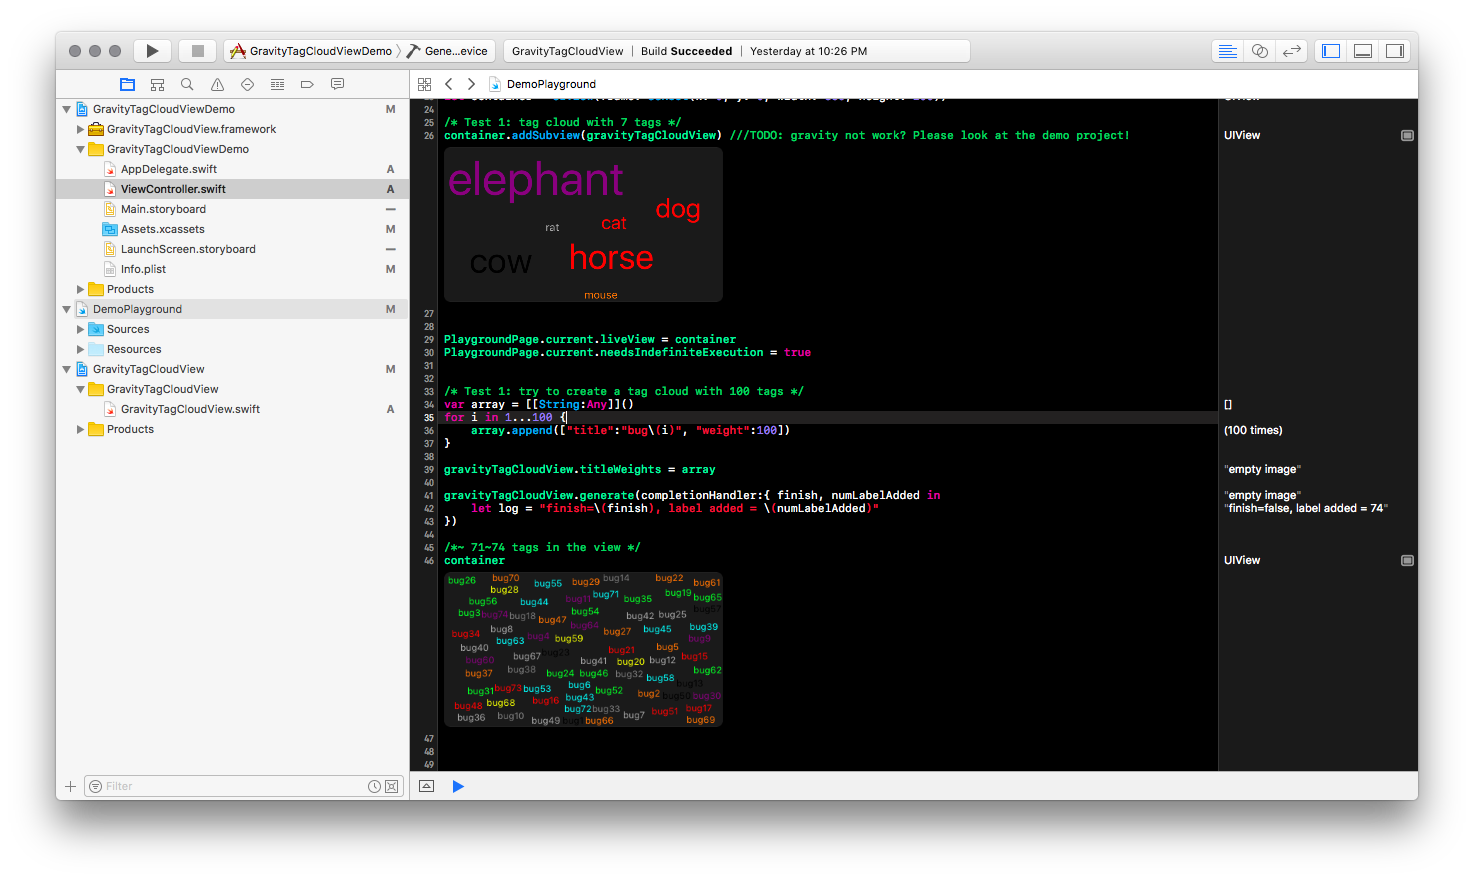Viewport: 1474px width, 880px height.
Task: Select the DemoPlayground navigator row
Action: [232, 309]
